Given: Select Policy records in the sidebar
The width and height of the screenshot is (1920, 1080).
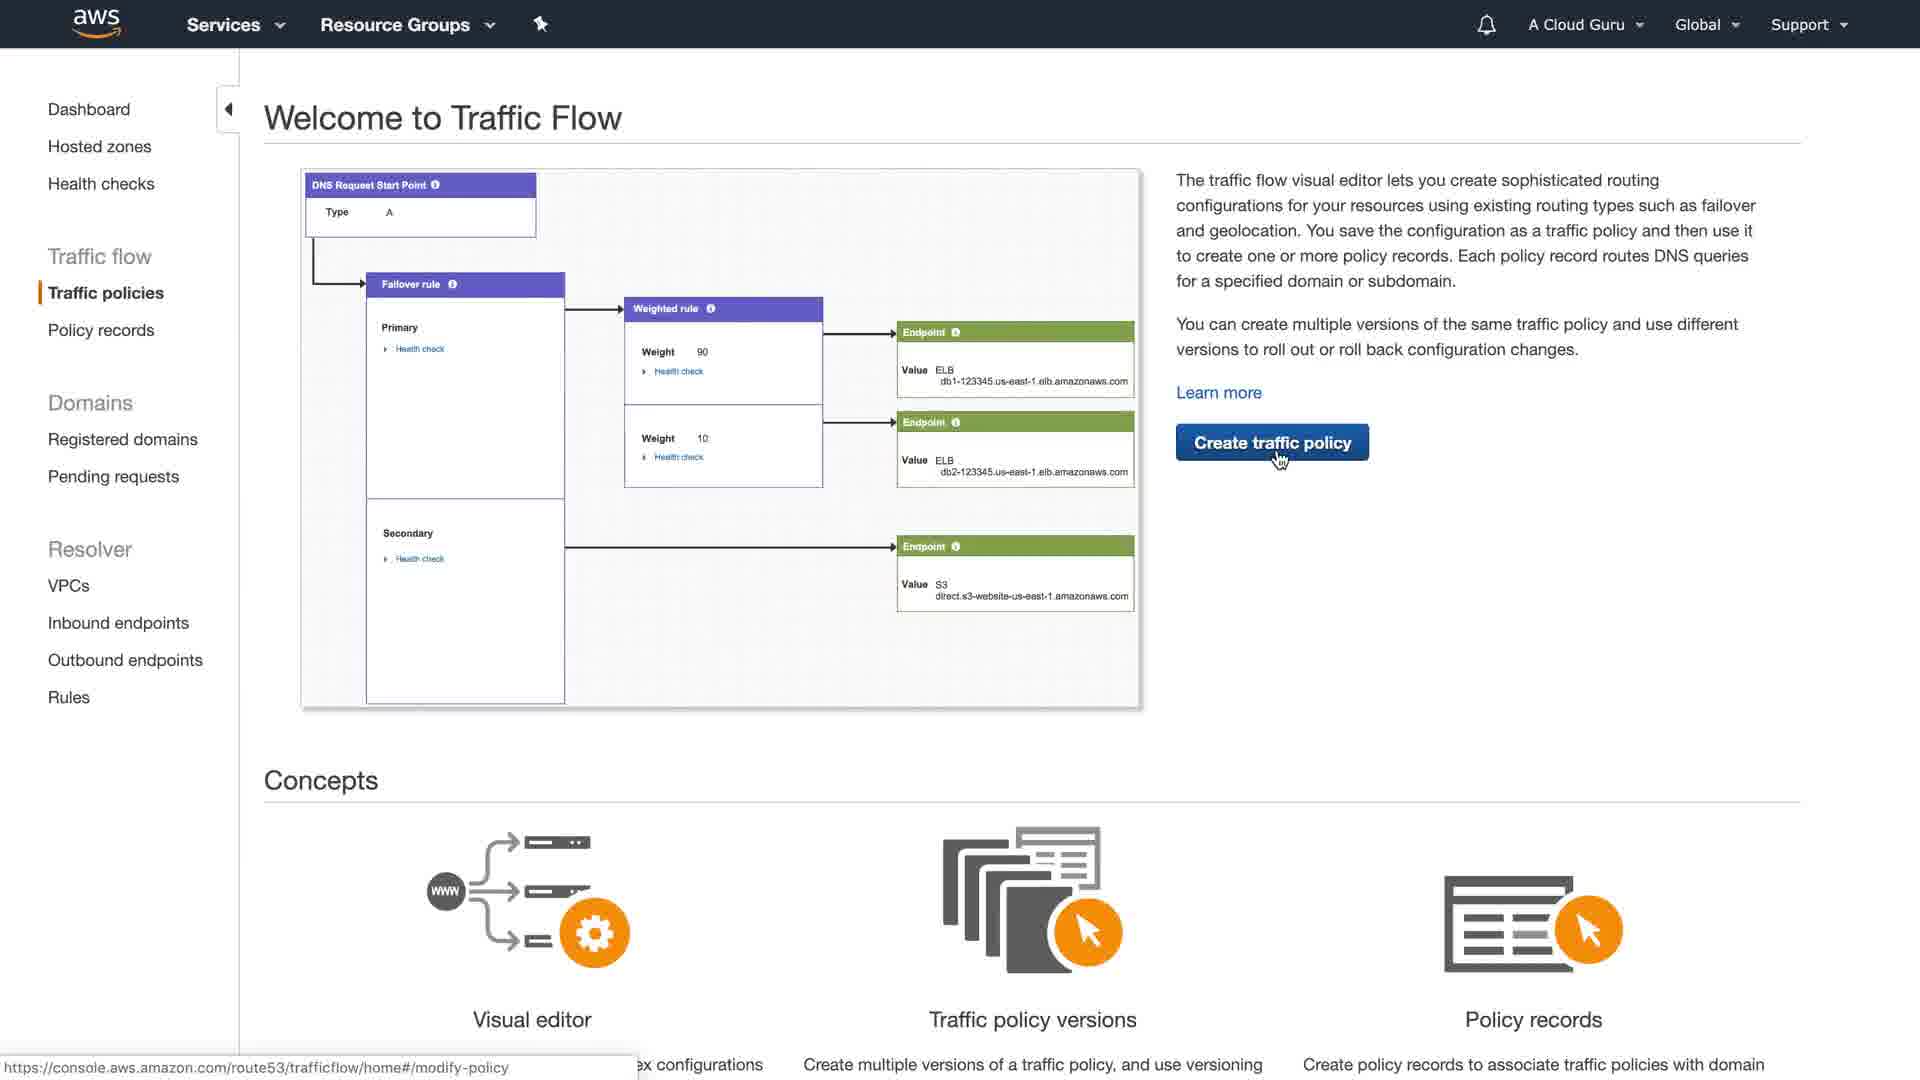Looking at the screenshot, I should (100, 330).
